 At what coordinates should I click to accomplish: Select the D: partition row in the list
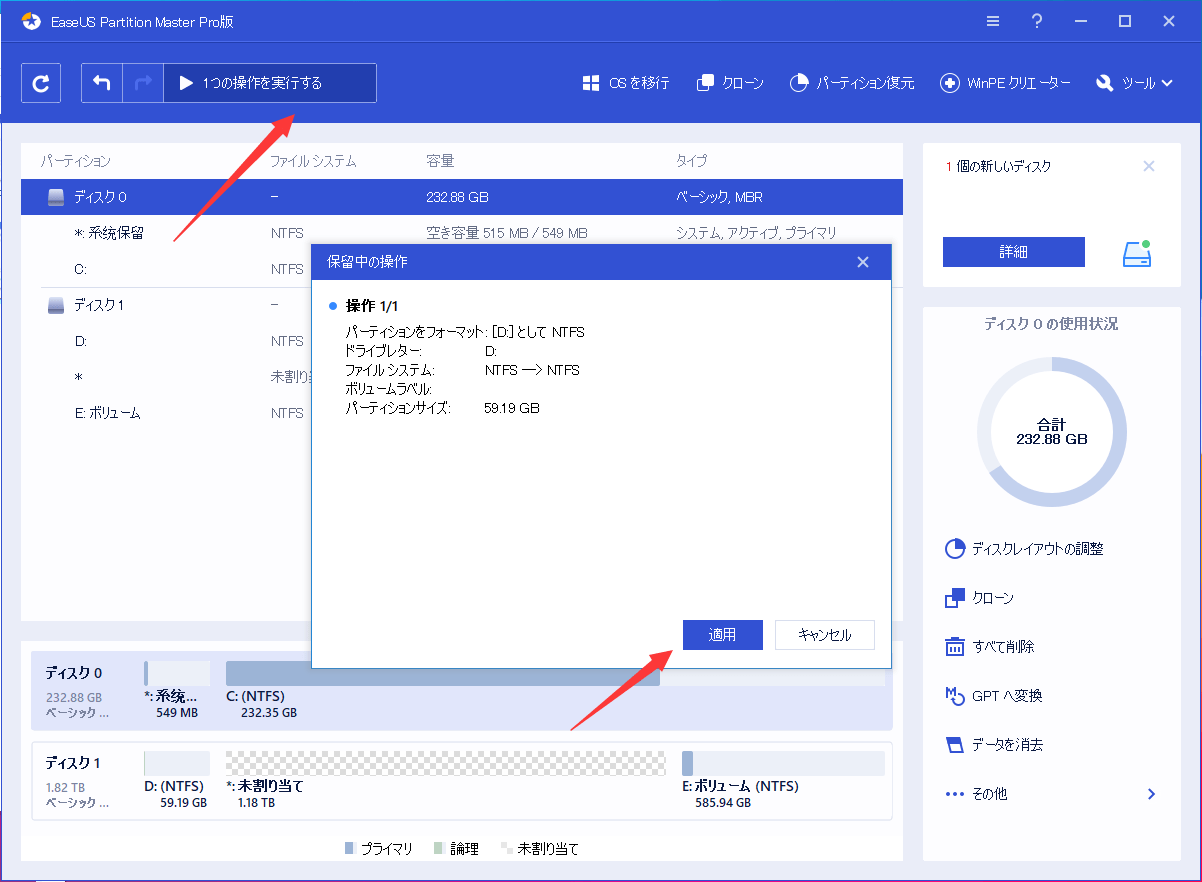(166, 341)
